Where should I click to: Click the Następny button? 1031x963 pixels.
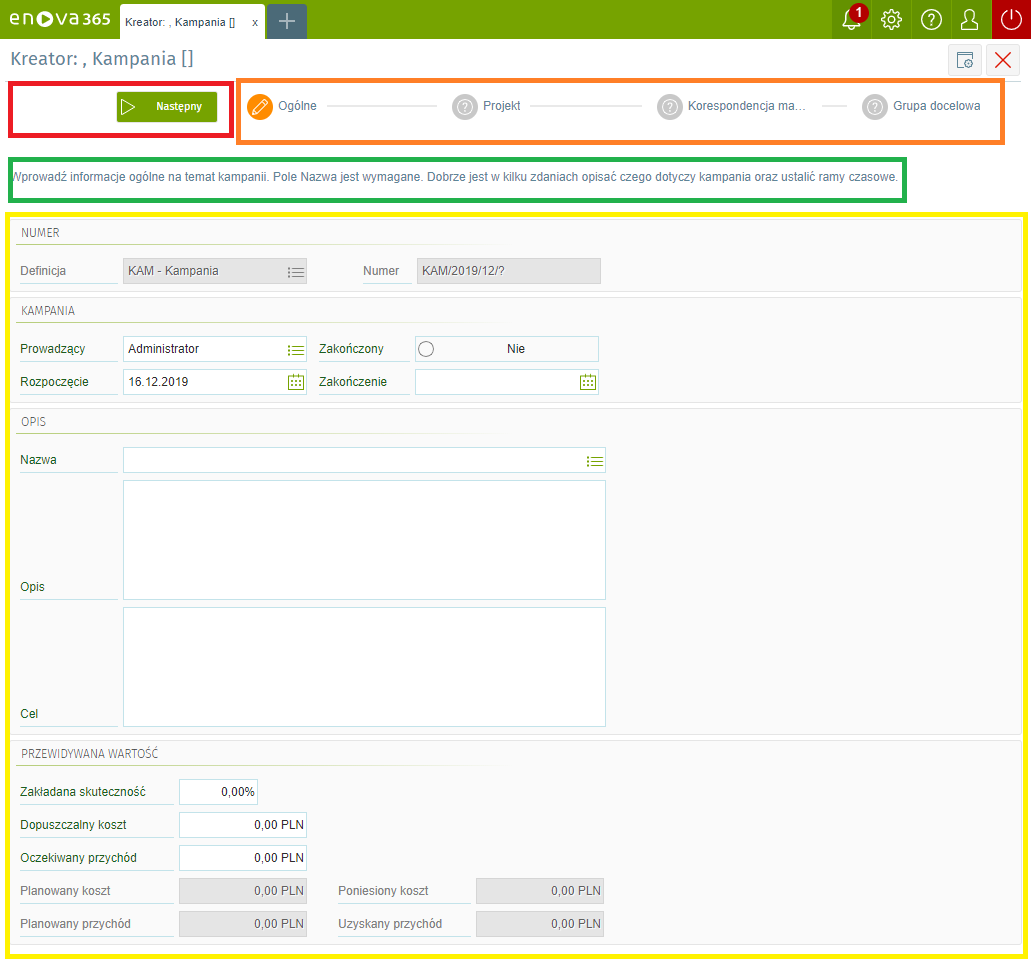pyautogui.click(x=167, y=107)
